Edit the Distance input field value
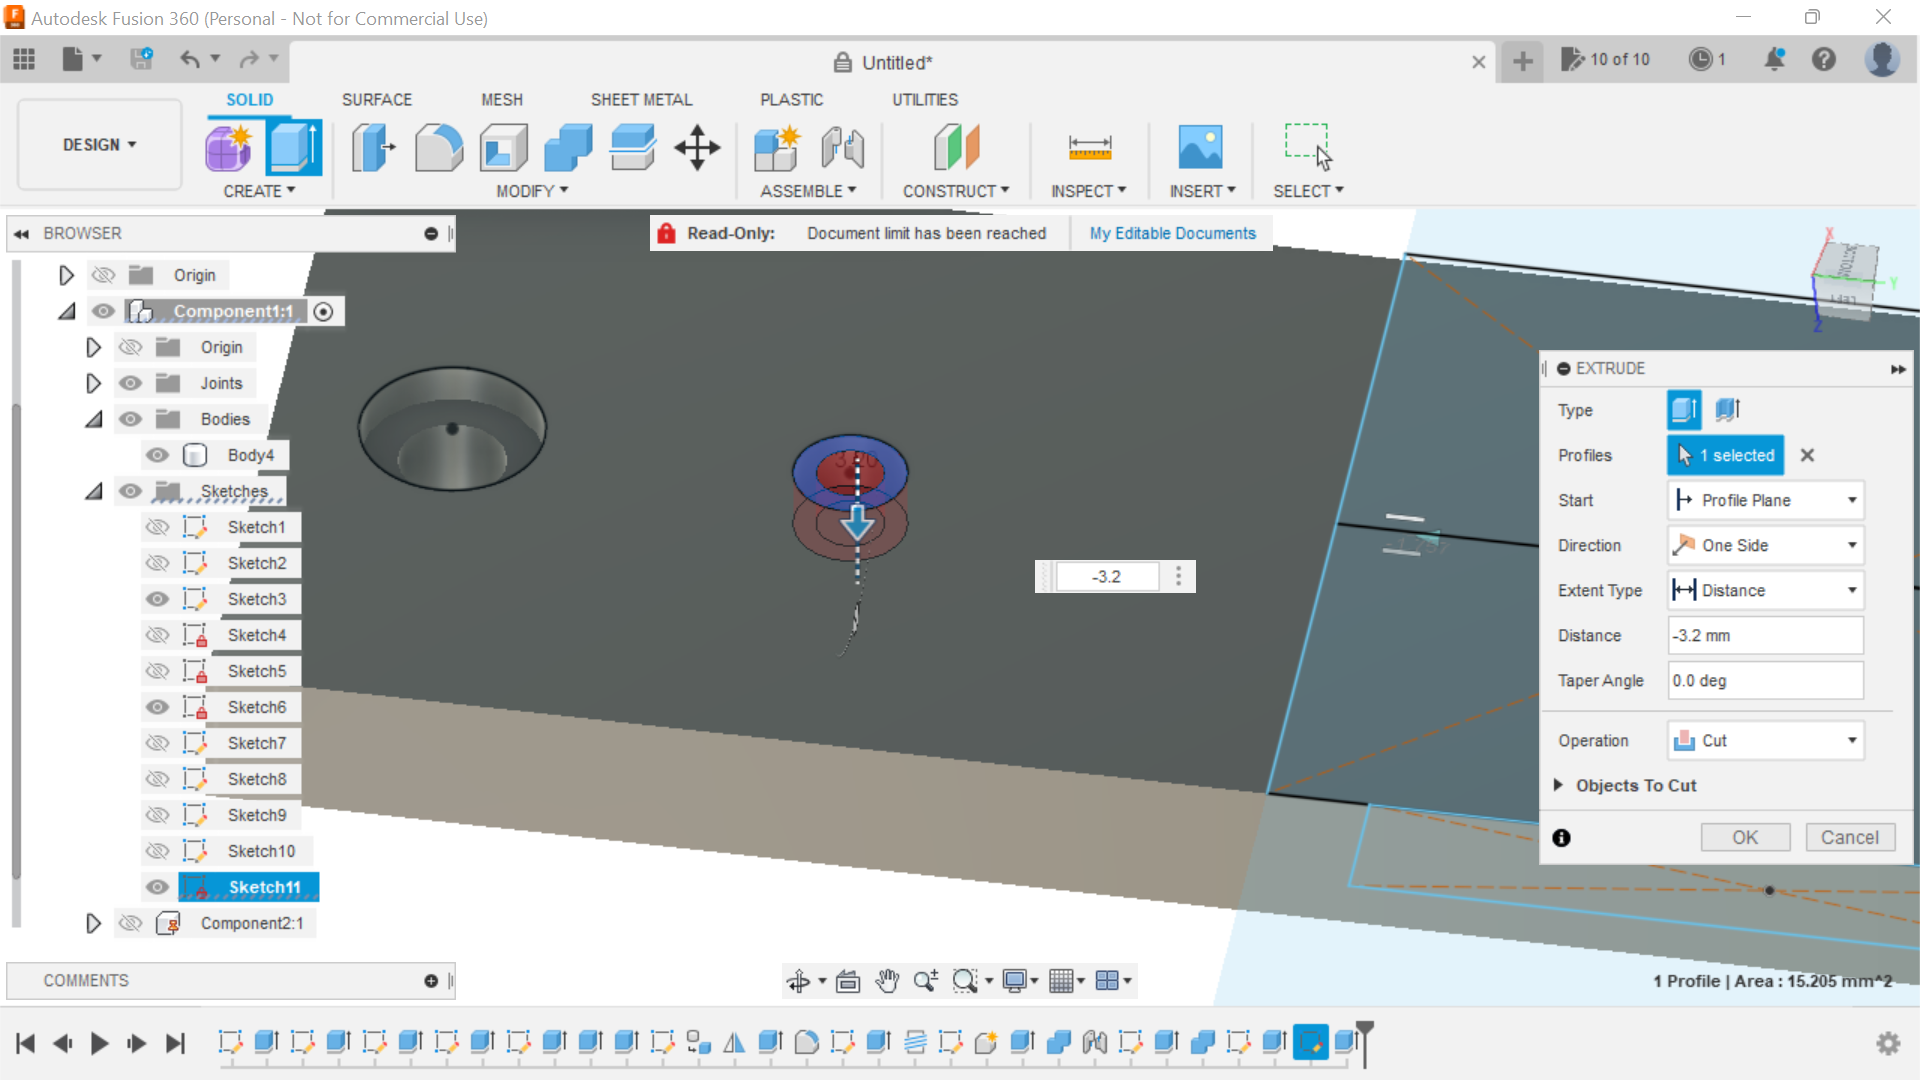 point(1763,634)
